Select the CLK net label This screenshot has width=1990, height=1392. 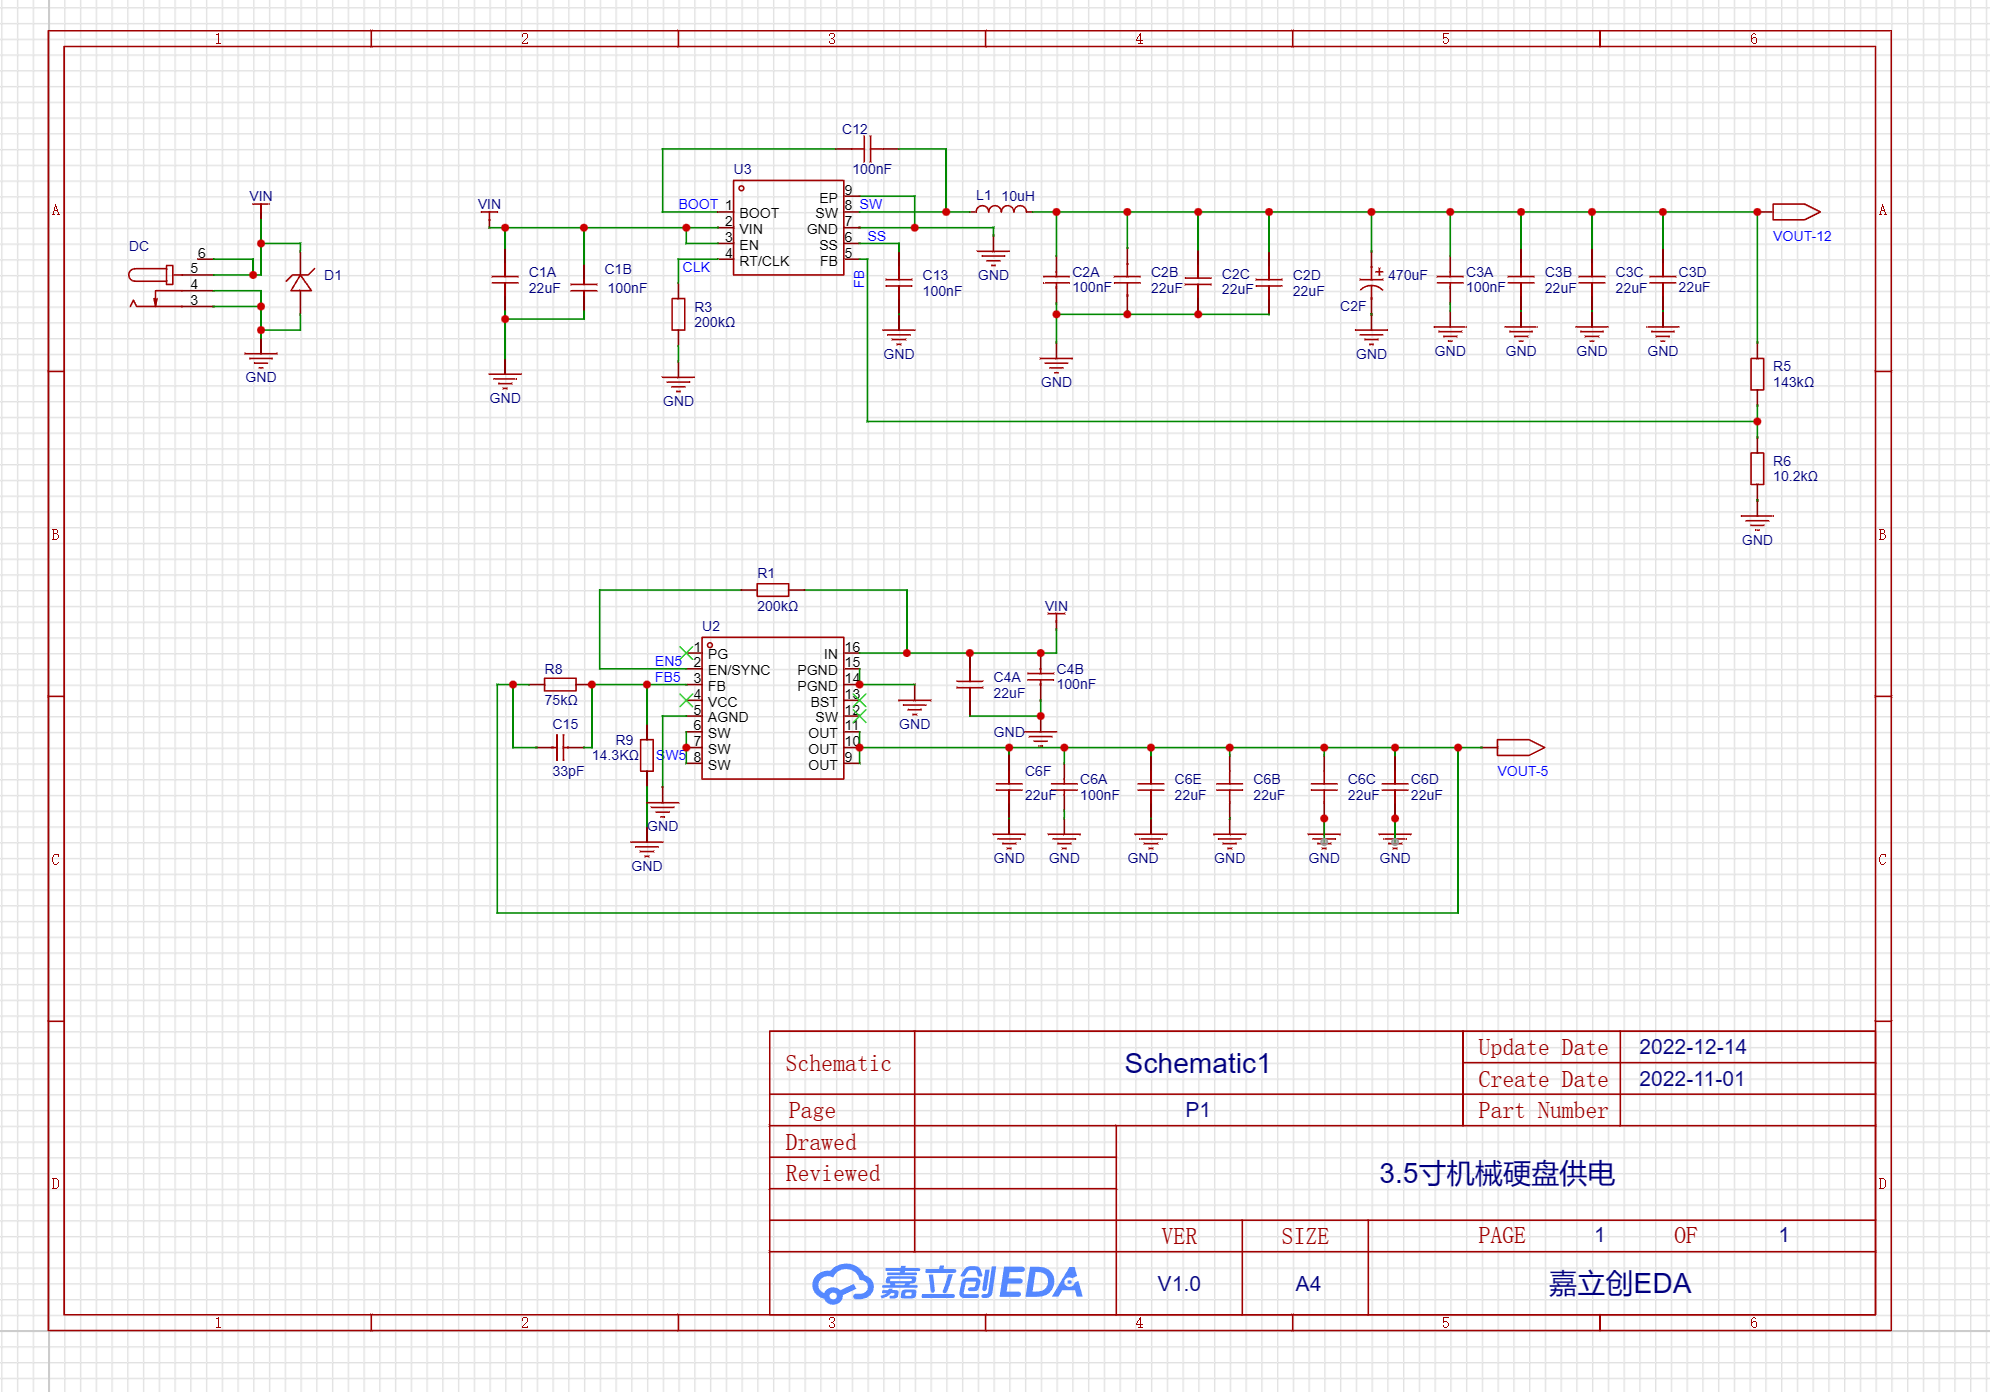[x=696, y=267]
